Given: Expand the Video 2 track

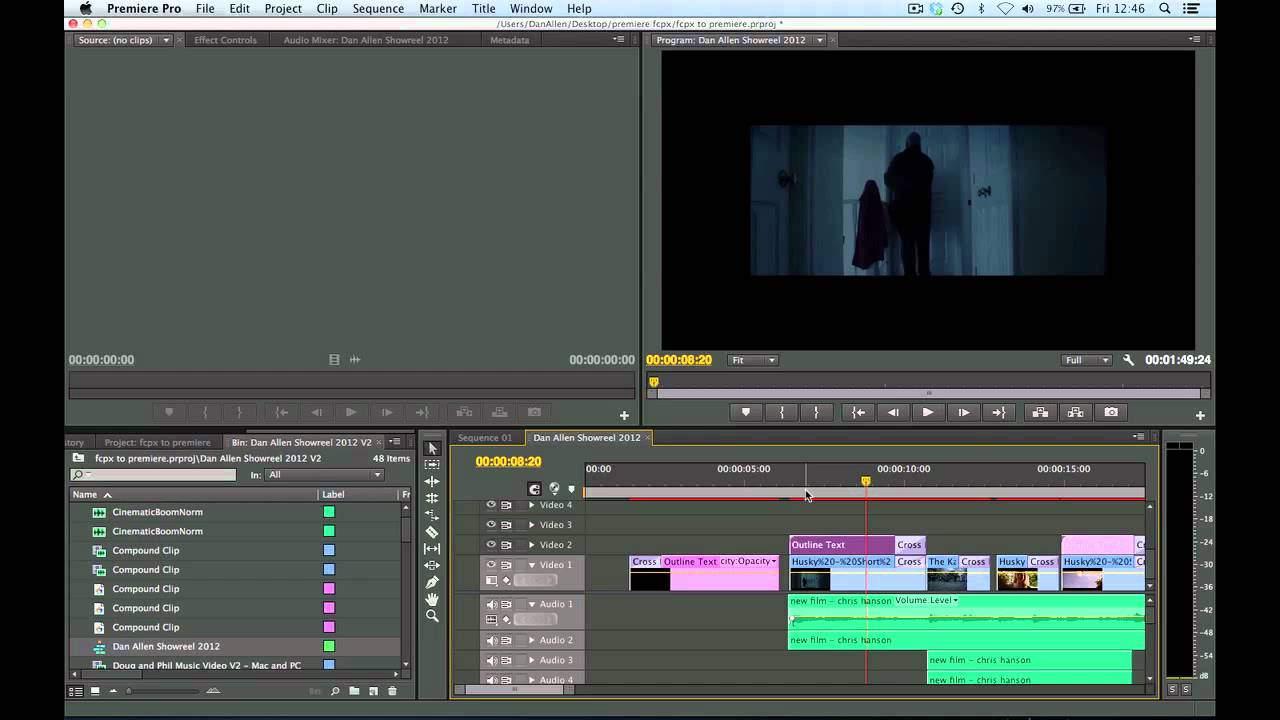Looking at the screenshot, I should tap(531, 545).
